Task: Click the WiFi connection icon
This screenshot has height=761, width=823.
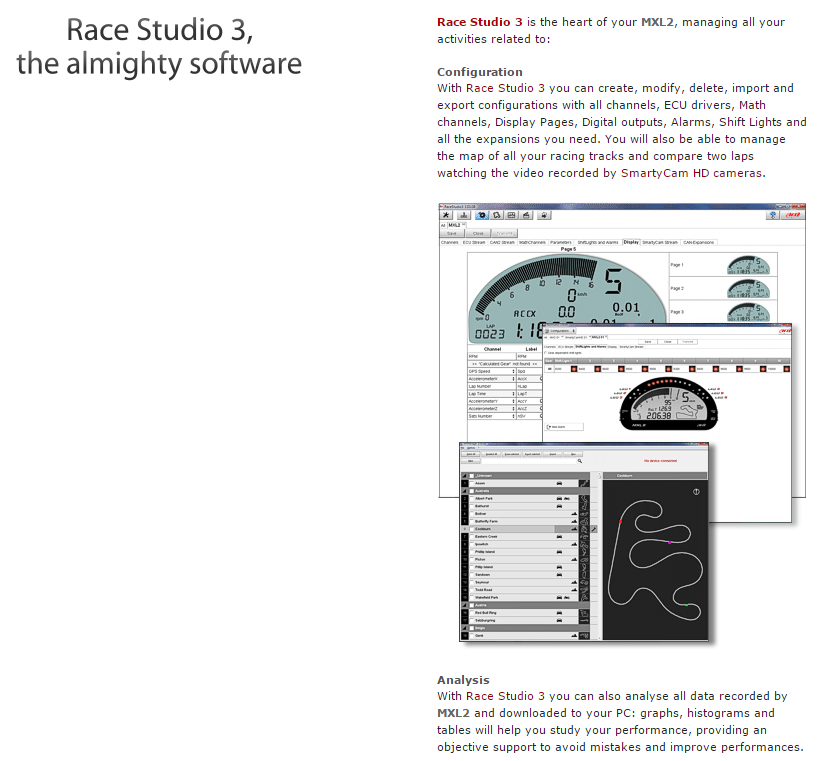Action: [772, 215]
